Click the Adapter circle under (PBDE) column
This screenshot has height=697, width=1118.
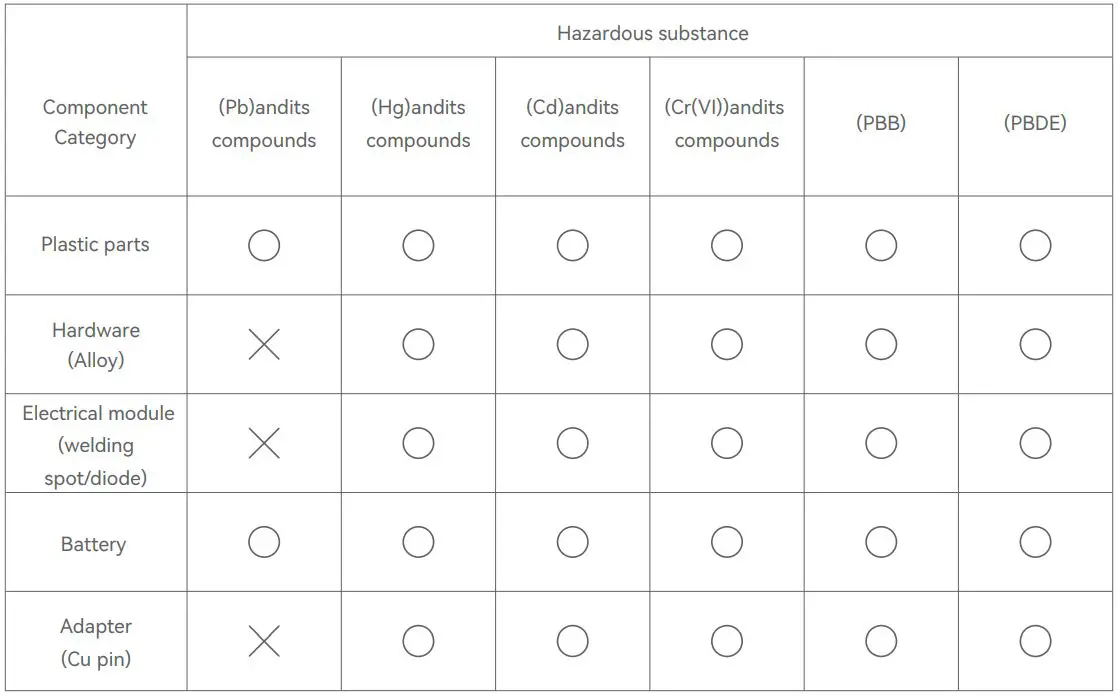[x=1035, y=641]
